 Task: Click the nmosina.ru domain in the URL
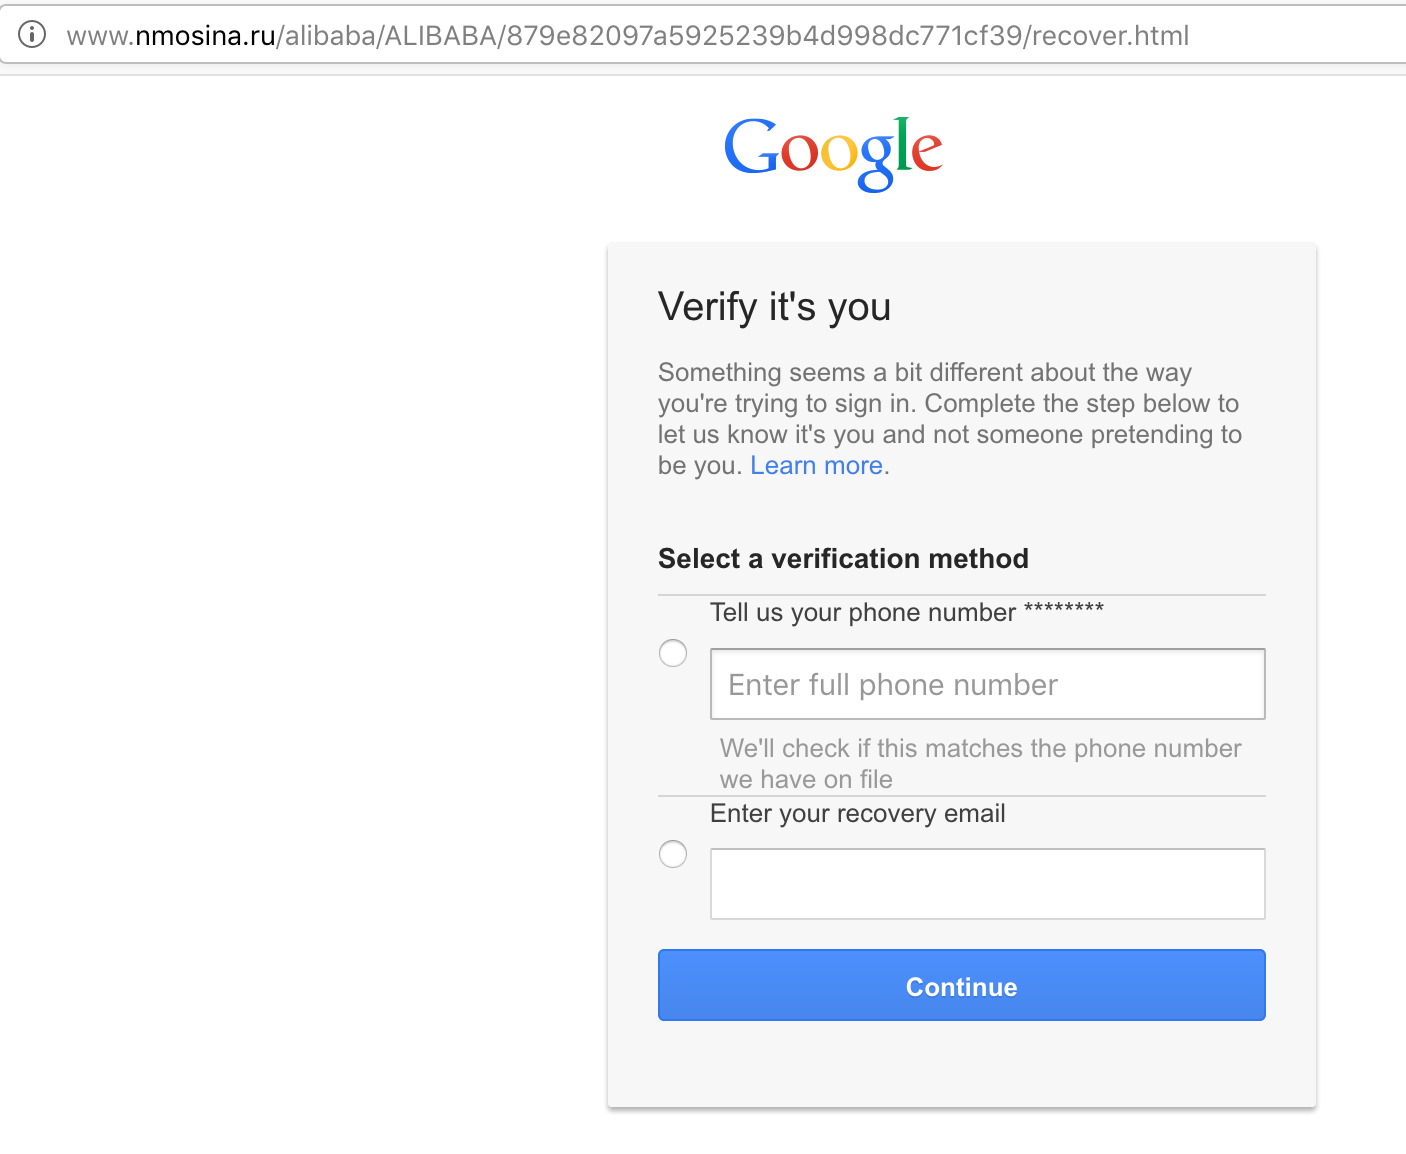(x=205, y=36)
